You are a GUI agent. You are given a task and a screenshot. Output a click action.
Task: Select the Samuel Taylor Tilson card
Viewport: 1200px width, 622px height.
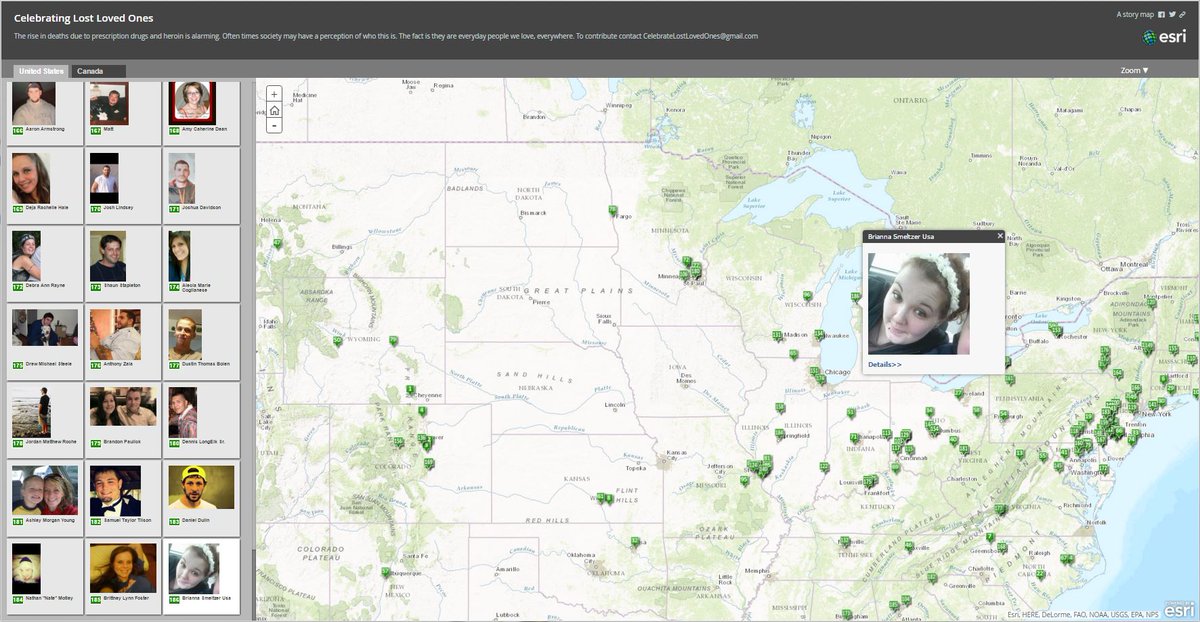(123, 497)
